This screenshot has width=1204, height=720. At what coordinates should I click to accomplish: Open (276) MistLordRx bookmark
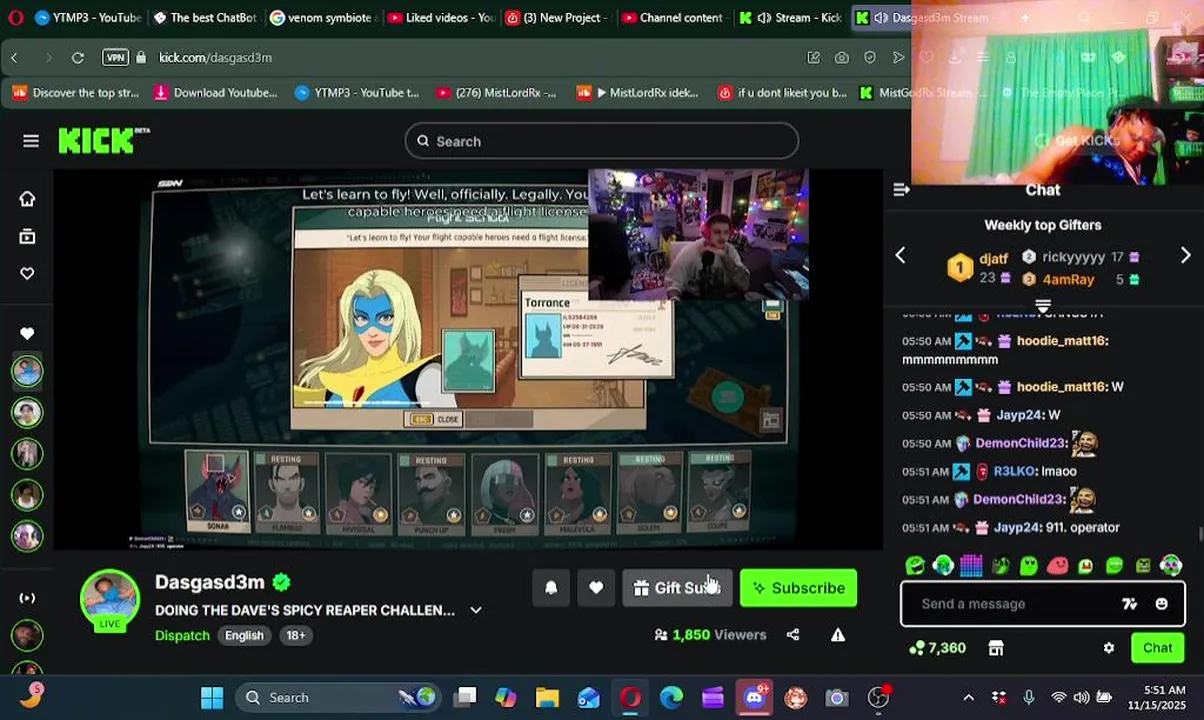pos(496,93)
